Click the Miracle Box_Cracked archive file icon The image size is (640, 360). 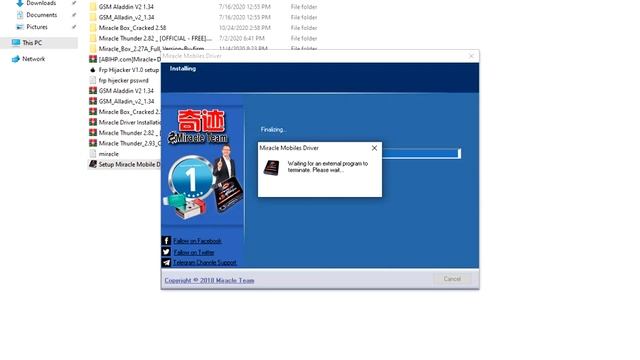(x=93, y=112)
